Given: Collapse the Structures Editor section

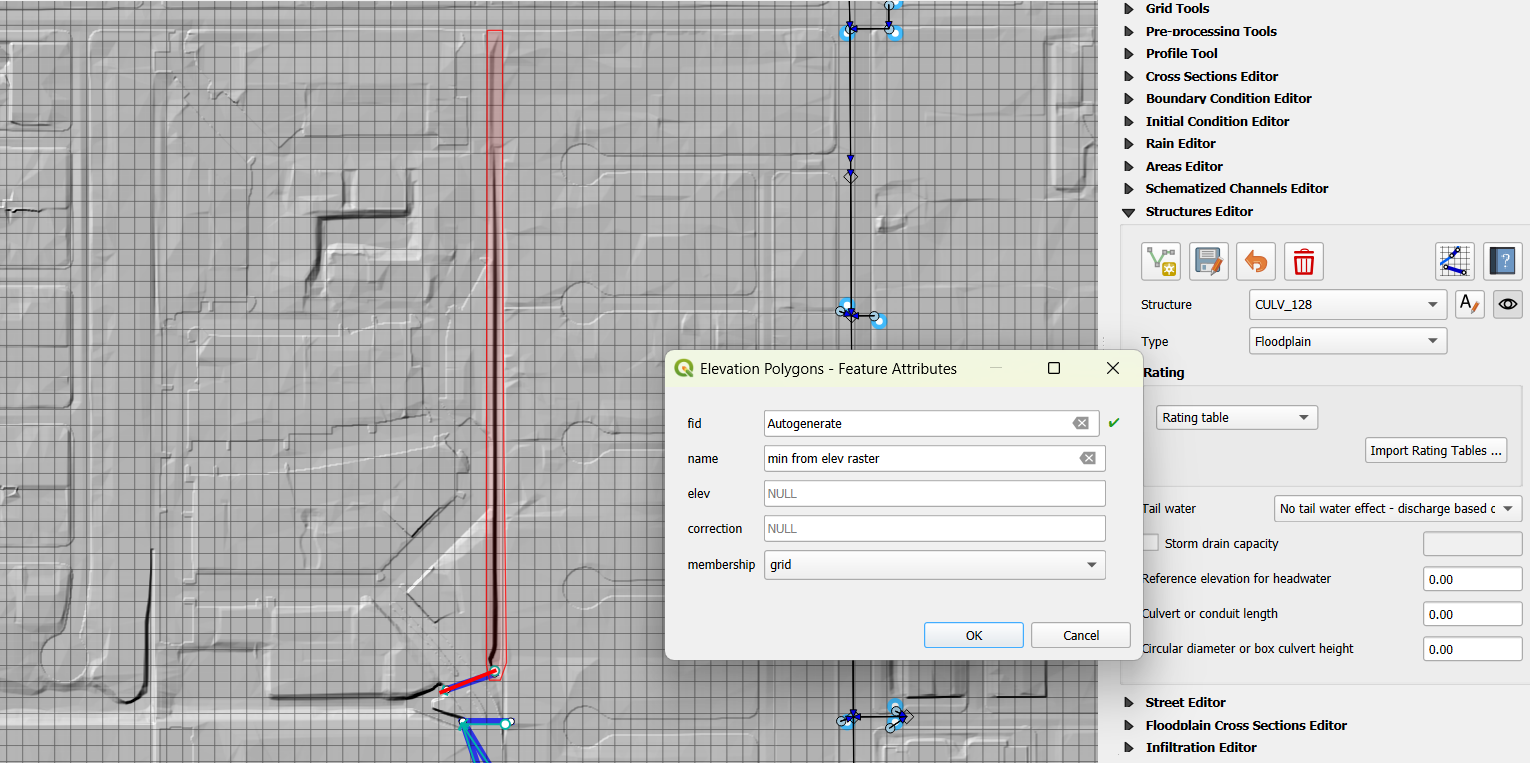Looking at the screenshot, I should 1128,212.
